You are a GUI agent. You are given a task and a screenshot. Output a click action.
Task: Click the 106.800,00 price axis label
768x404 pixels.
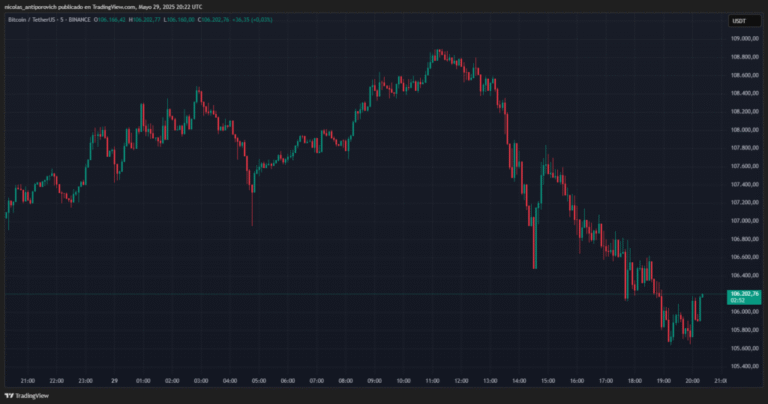(744, 239)
